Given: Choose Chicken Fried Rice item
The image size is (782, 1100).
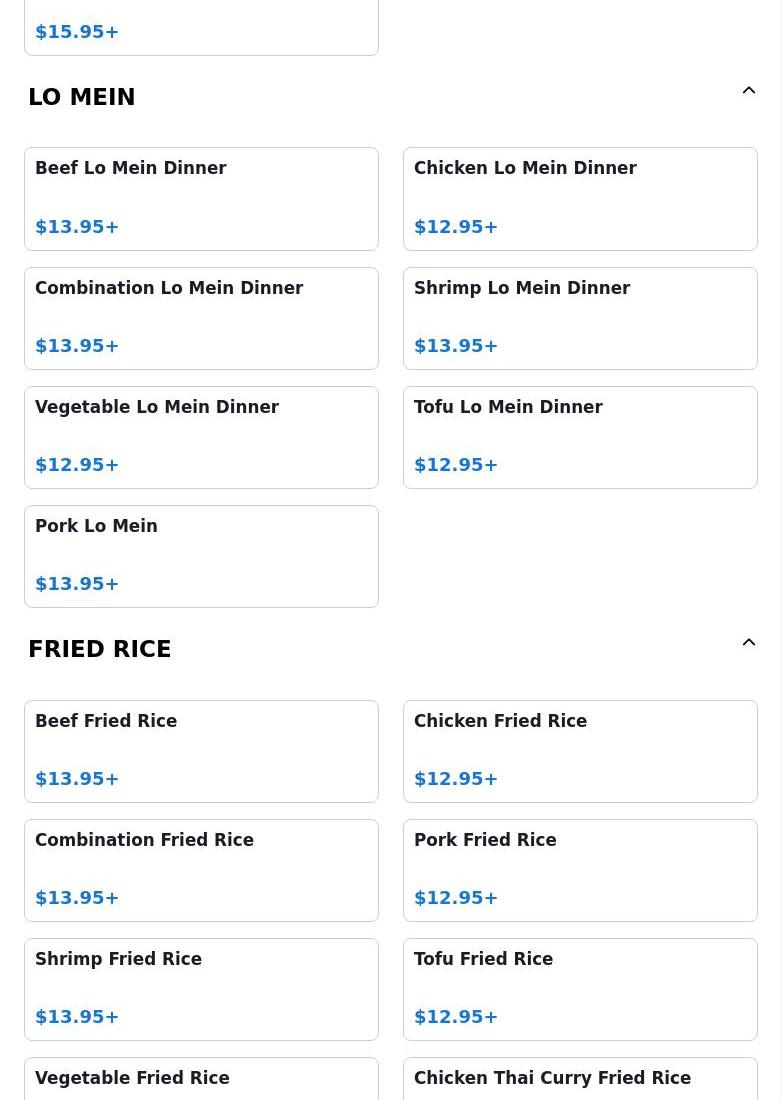Looking at the screenshot, I should [x=580, y=751].
